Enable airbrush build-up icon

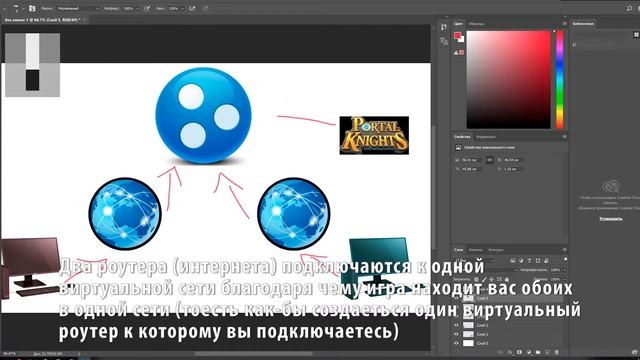192,8
